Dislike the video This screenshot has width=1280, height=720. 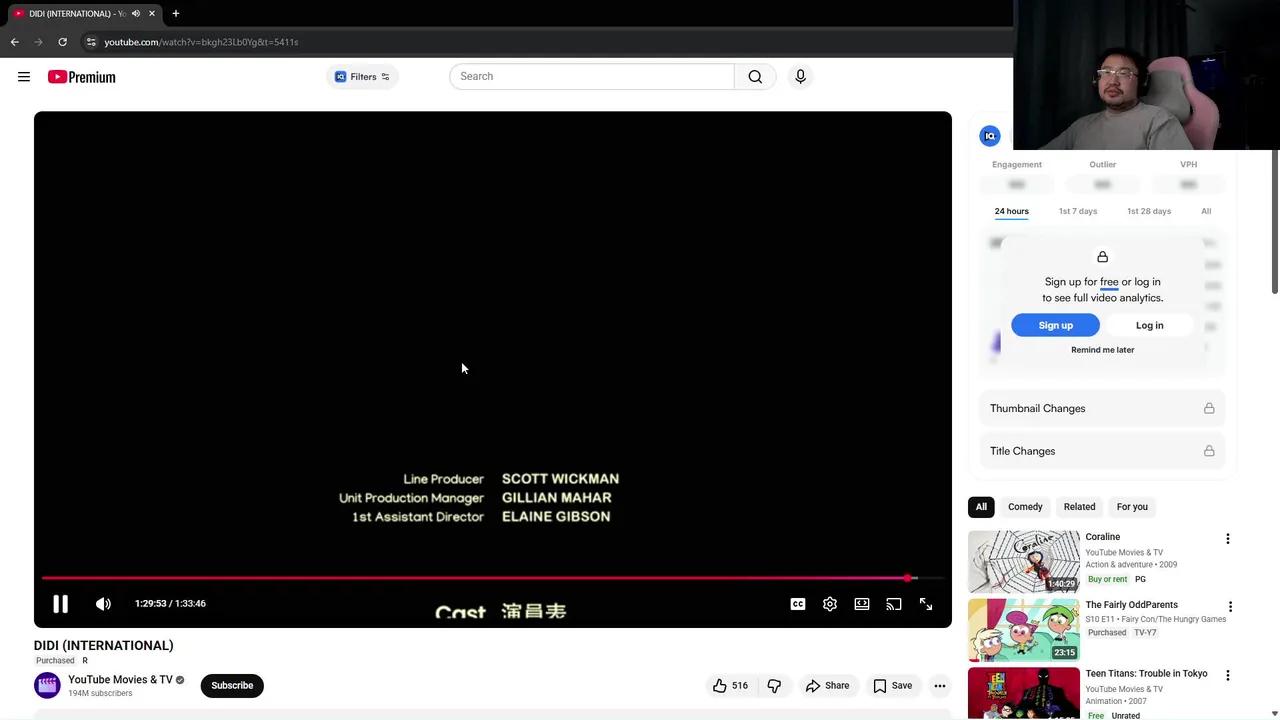[774, 685]
